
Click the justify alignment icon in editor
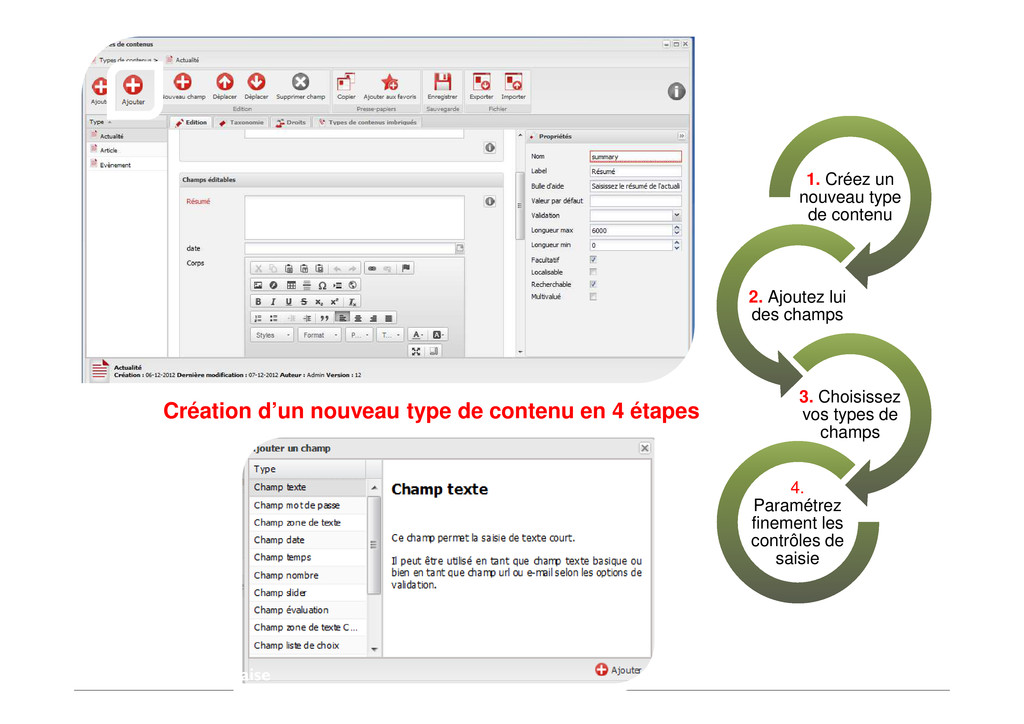click(389, 318)
